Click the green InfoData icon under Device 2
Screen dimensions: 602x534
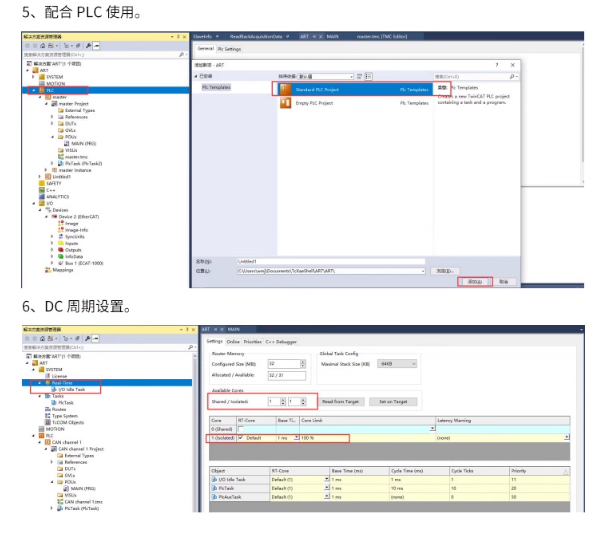(61, 256)
